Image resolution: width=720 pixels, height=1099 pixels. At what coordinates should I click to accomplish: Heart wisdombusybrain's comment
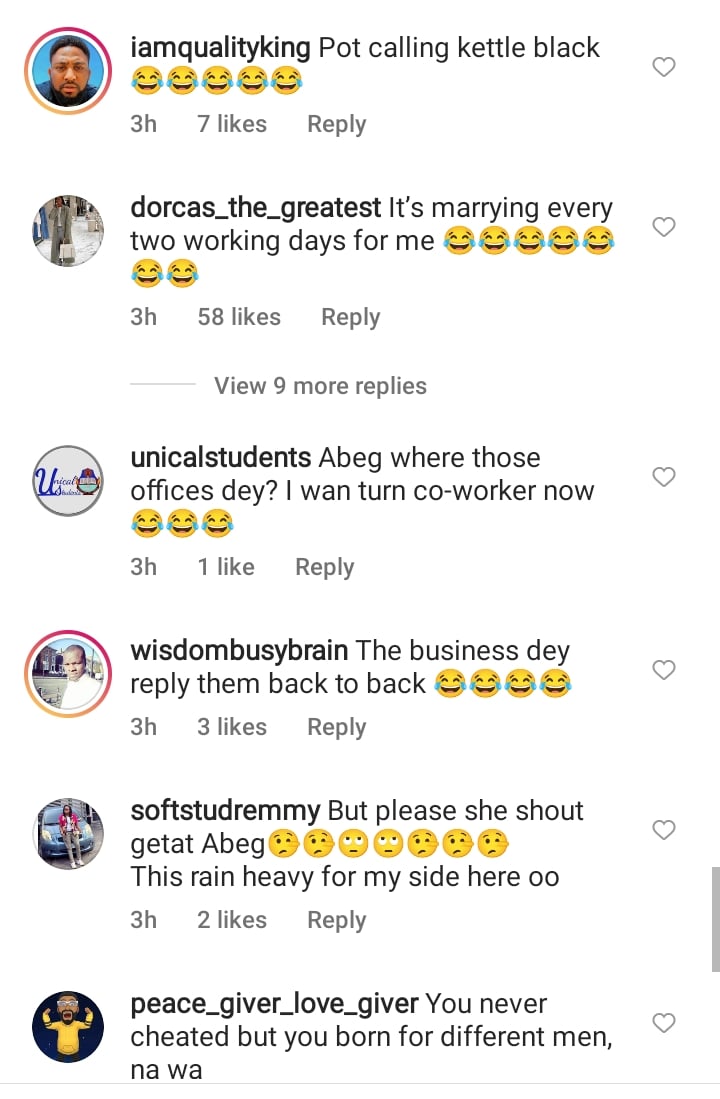664,670
